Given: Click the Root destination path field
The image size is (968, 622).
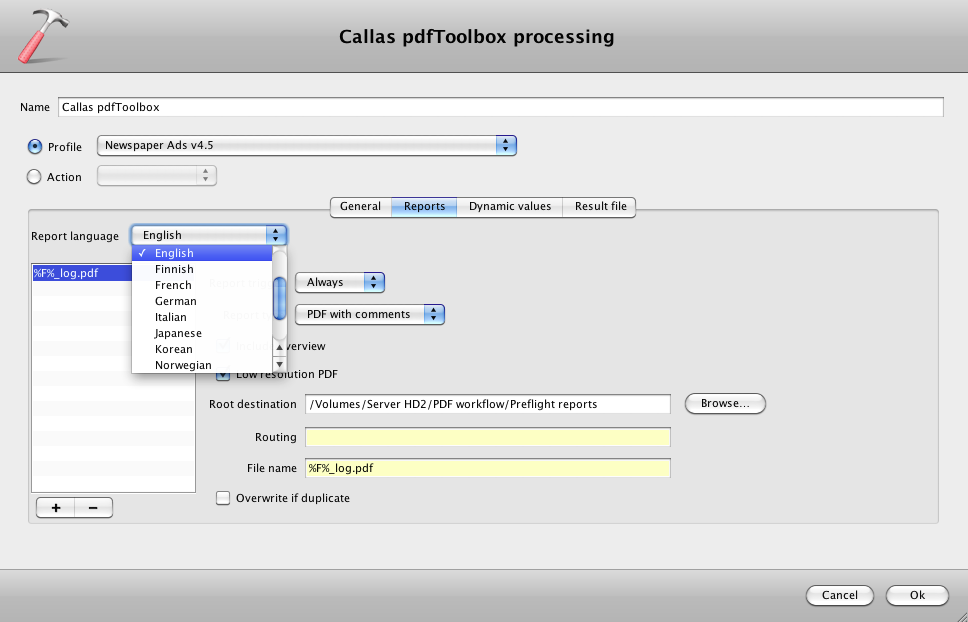Looking at the screenshot, I should tap(488, 404).
